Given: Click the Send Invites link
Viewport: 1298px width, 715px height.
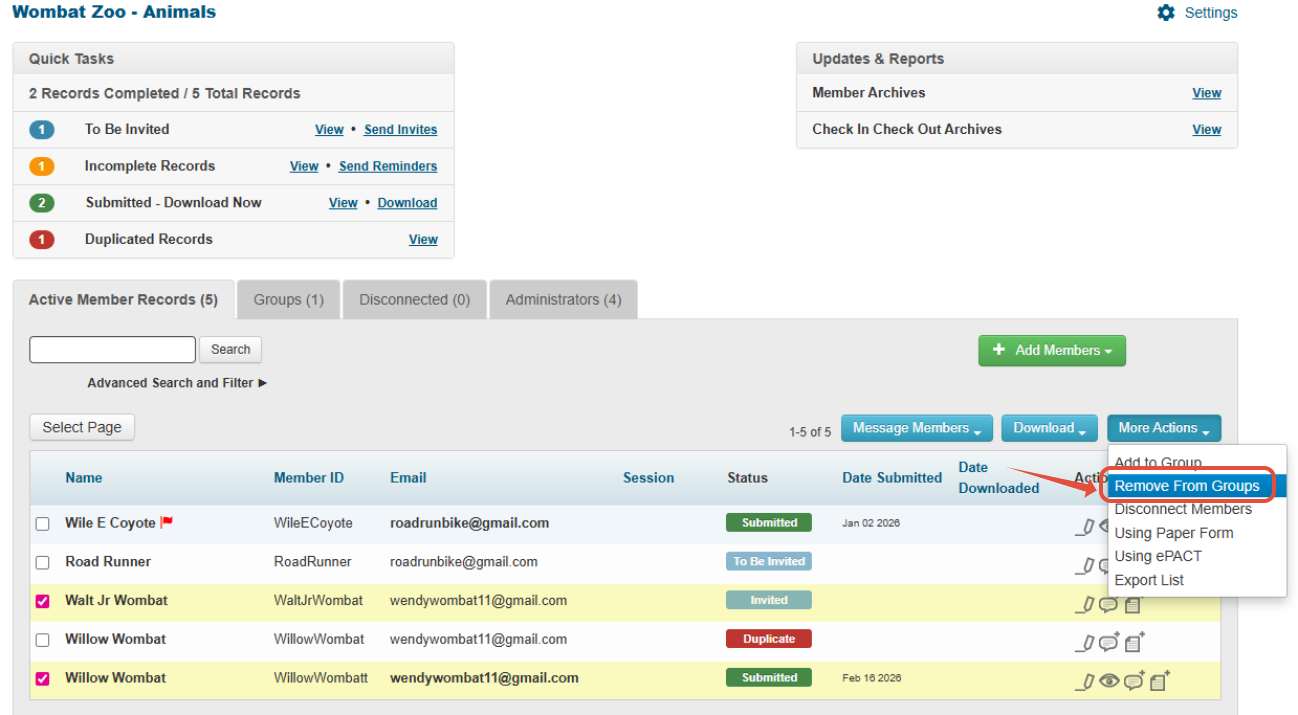Looking at the screenshot, I should click(400, 130).
